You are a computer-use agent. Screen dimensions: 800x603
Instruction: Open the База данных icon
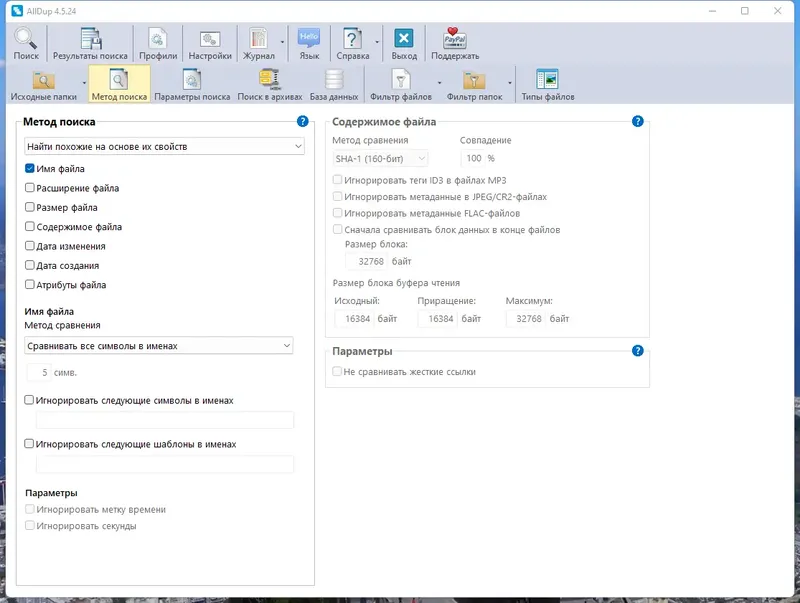coord(334,84)
